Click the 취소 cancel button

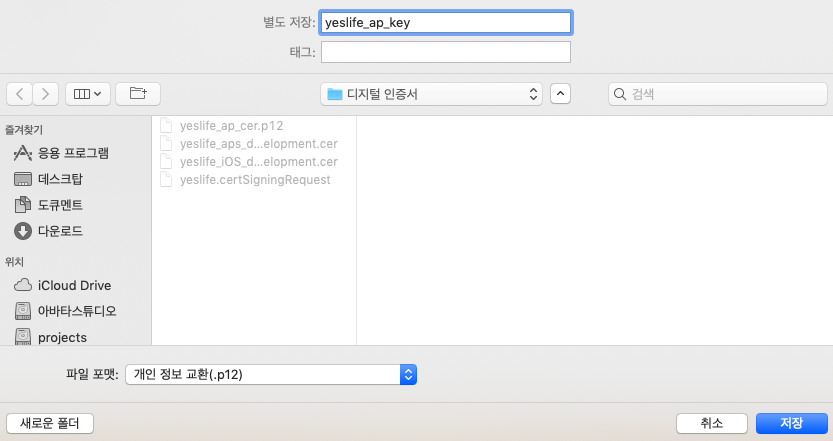click(711, 423)
